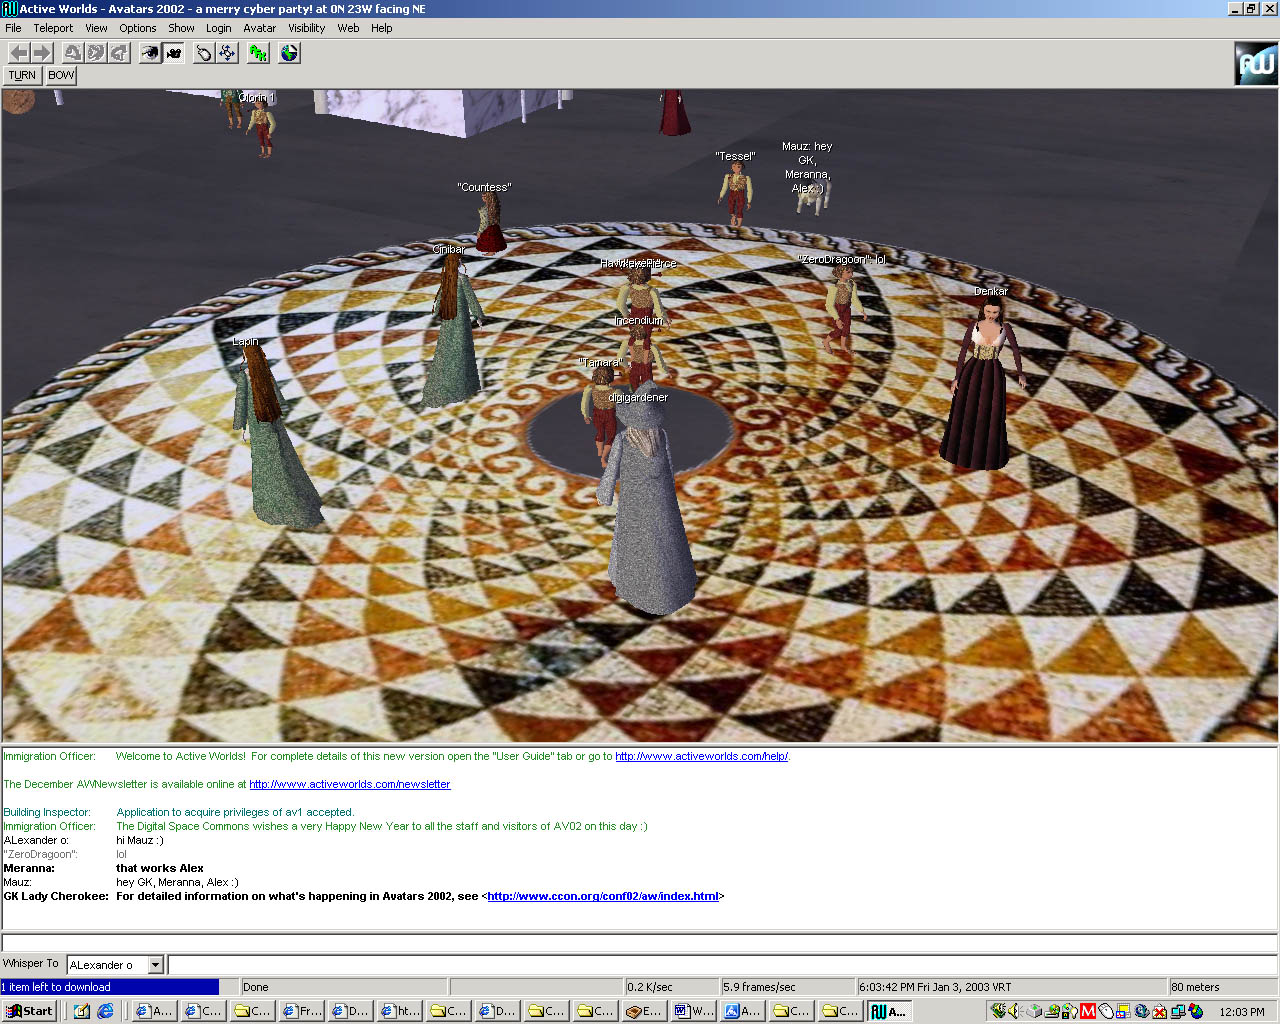Open Internet Explorer from quick launch
The image size is (1280, 1024).
tap(105, 1011)
